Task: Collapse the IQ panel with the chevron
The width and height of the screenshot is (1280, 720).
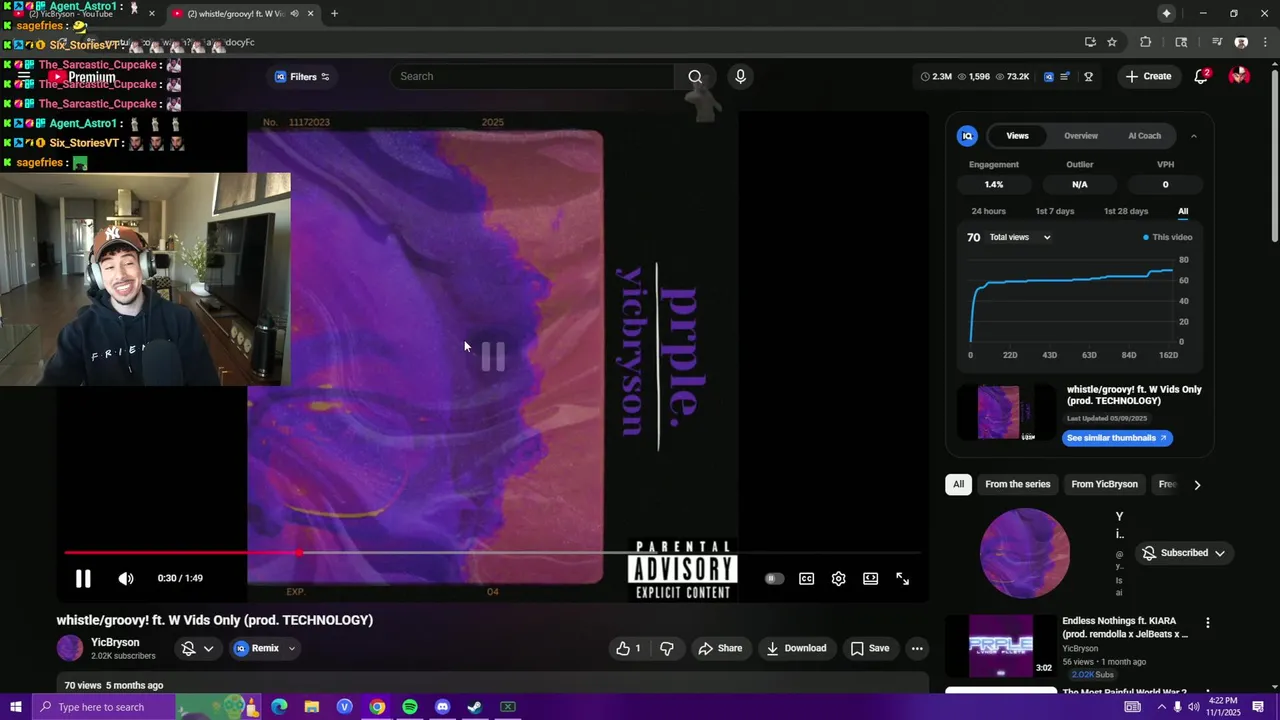Action: (1193, 136)
